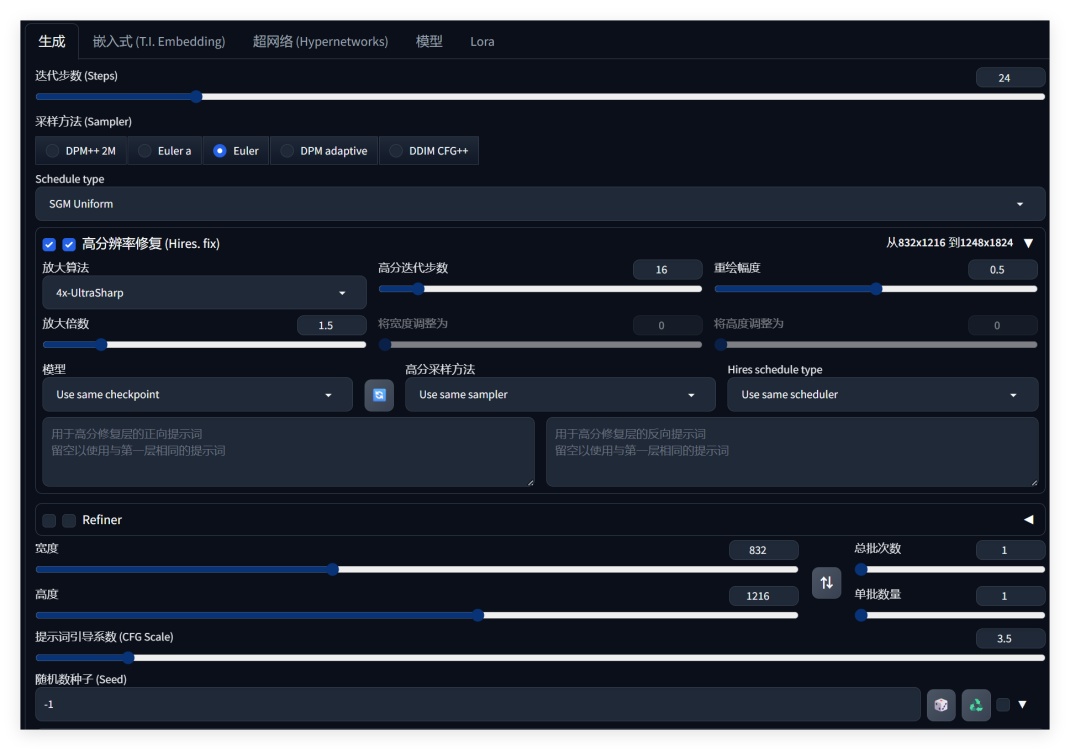This screenshot has width=1070, height=750.
Task: Select DPM++ 2M sampler option
Action: coord(81,151)
